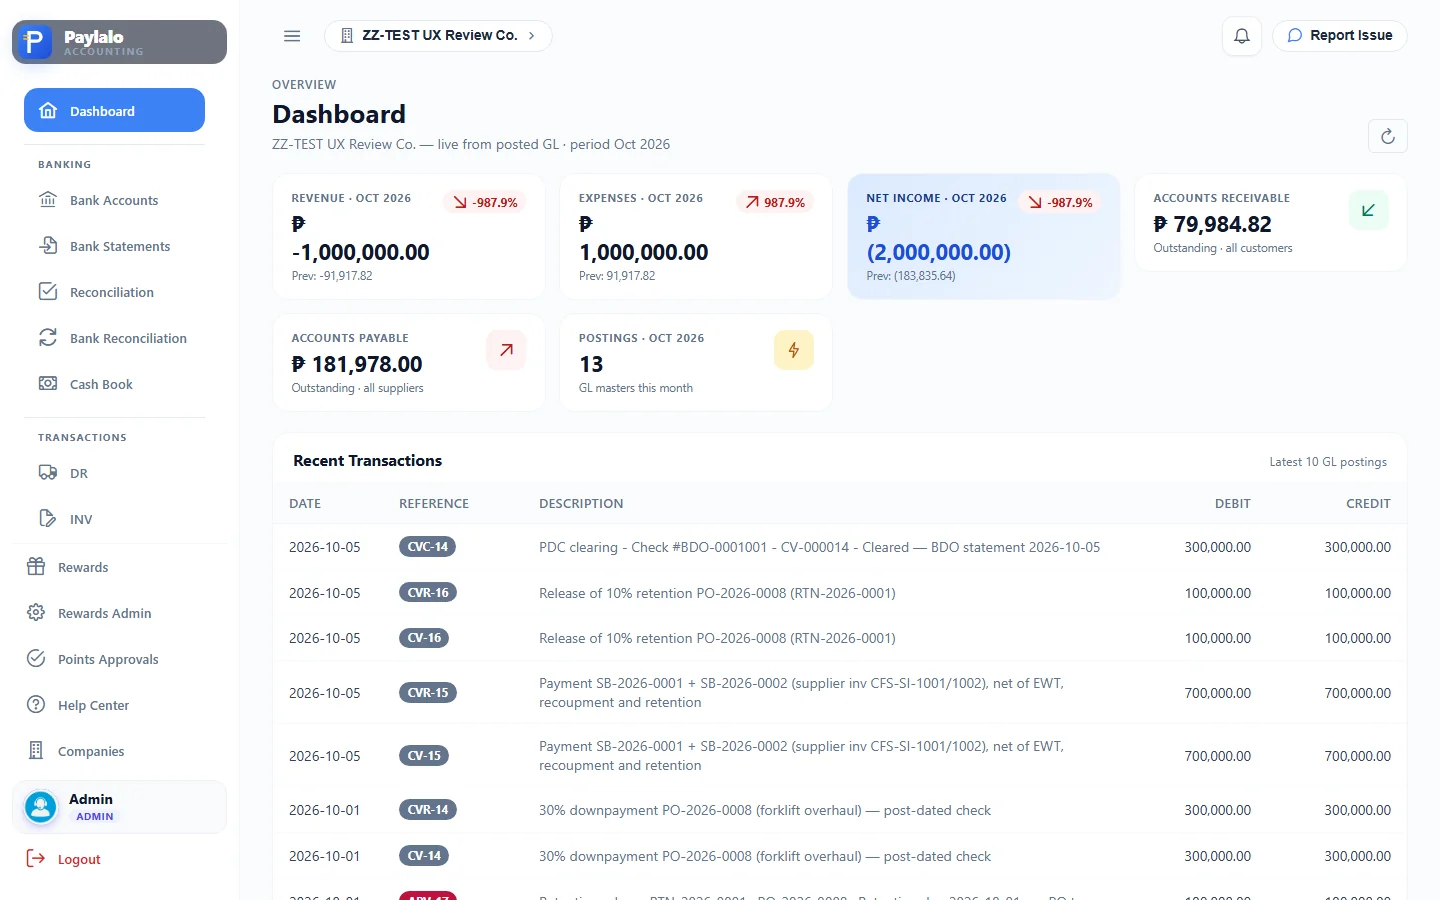Click the CVC-14 reference badge

click(427, 547)
